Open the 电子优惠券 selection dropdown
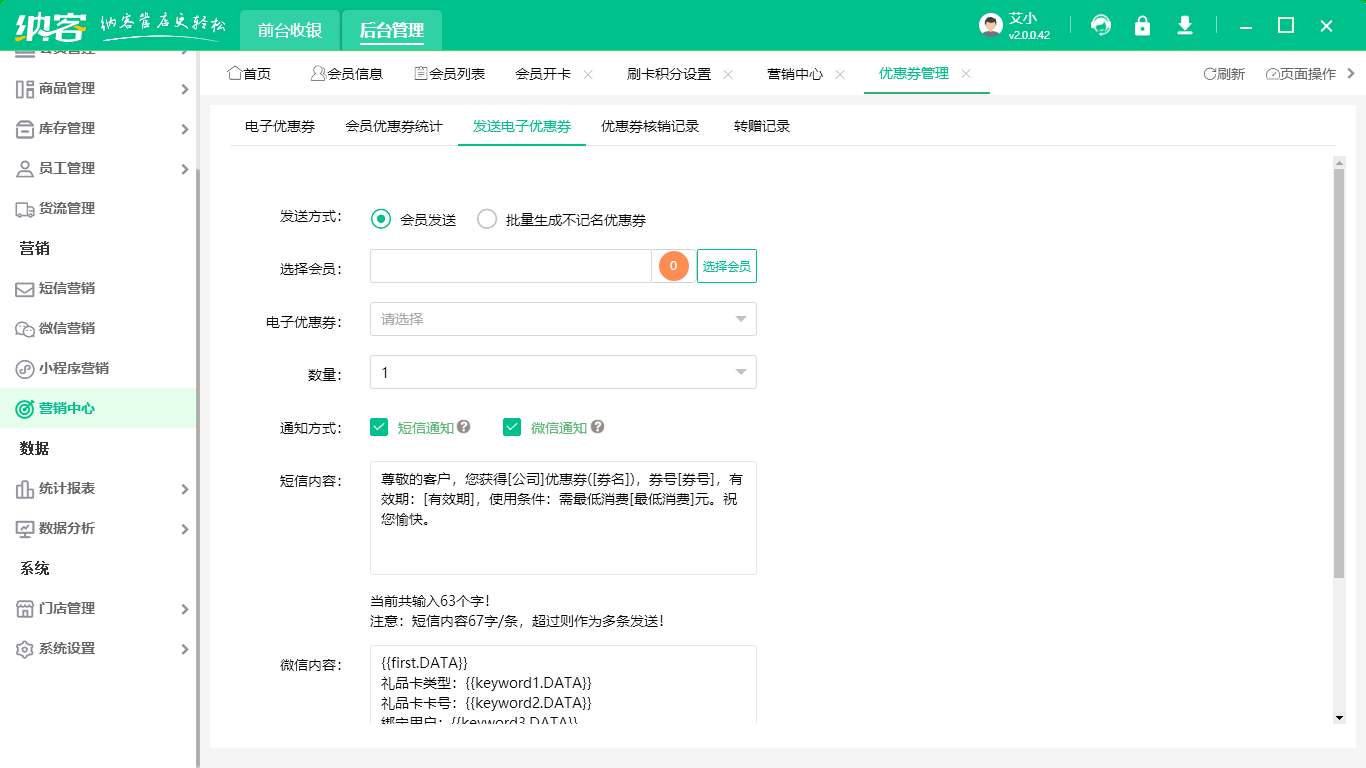The width and height of the screenshot is (1366, 768). (x=563, y=319)
